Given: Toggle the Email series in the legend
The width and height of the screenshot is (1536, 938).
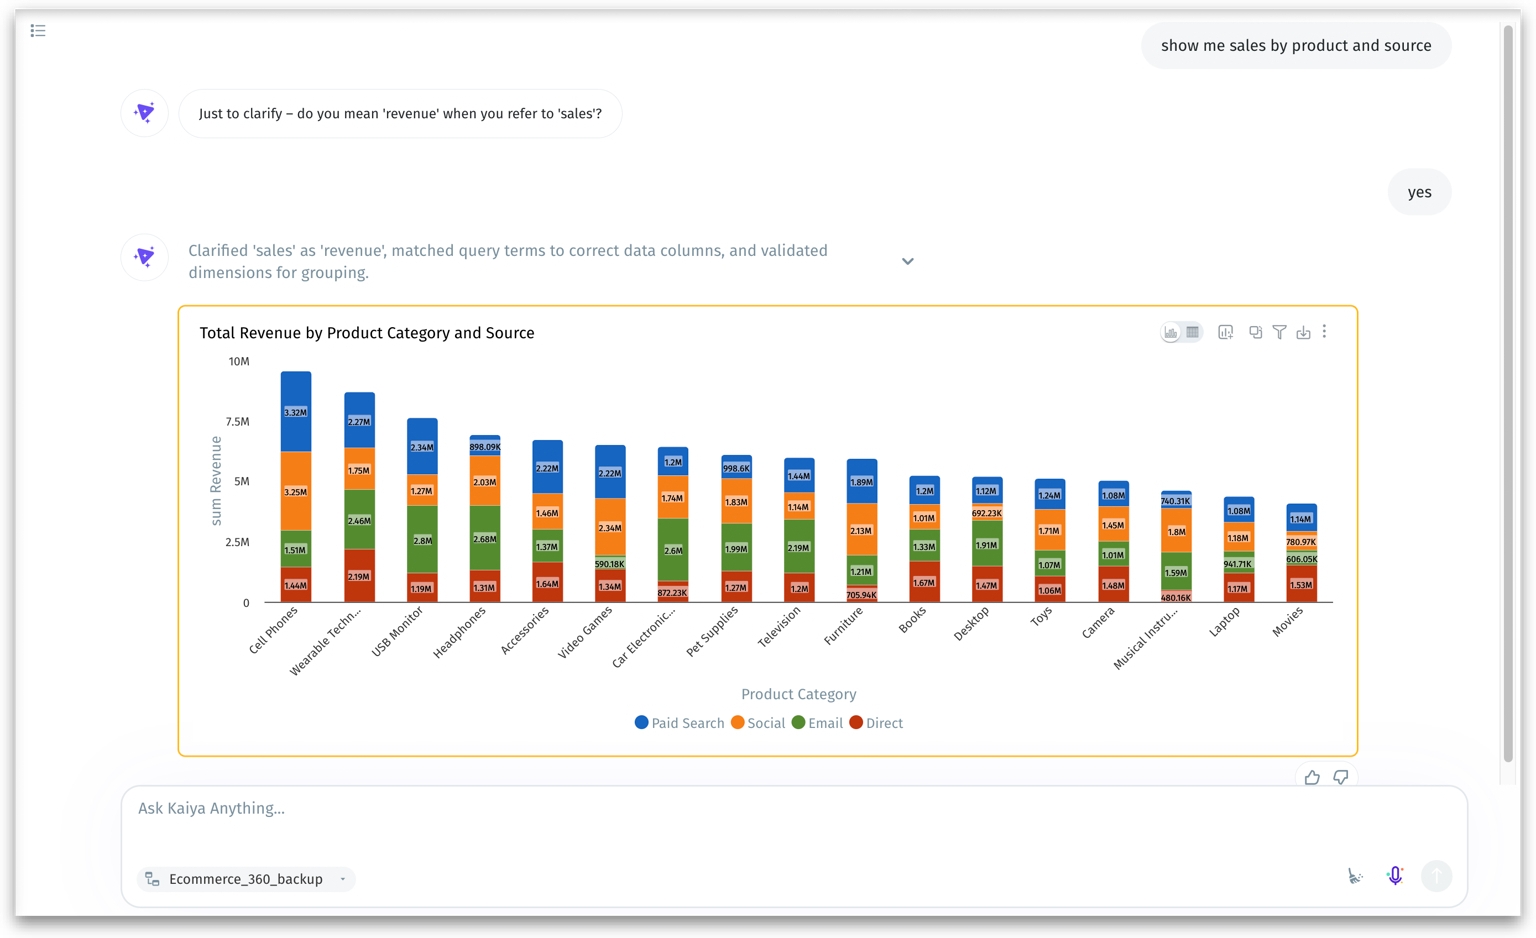Looking at the screenshot, I should click(817, 723).
